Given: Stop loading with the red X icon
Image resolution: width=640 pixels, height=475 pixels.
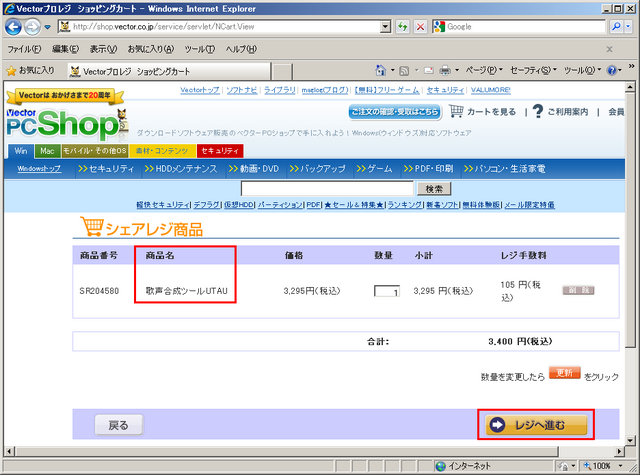Looking at the screenshot, I should (420, 27).
